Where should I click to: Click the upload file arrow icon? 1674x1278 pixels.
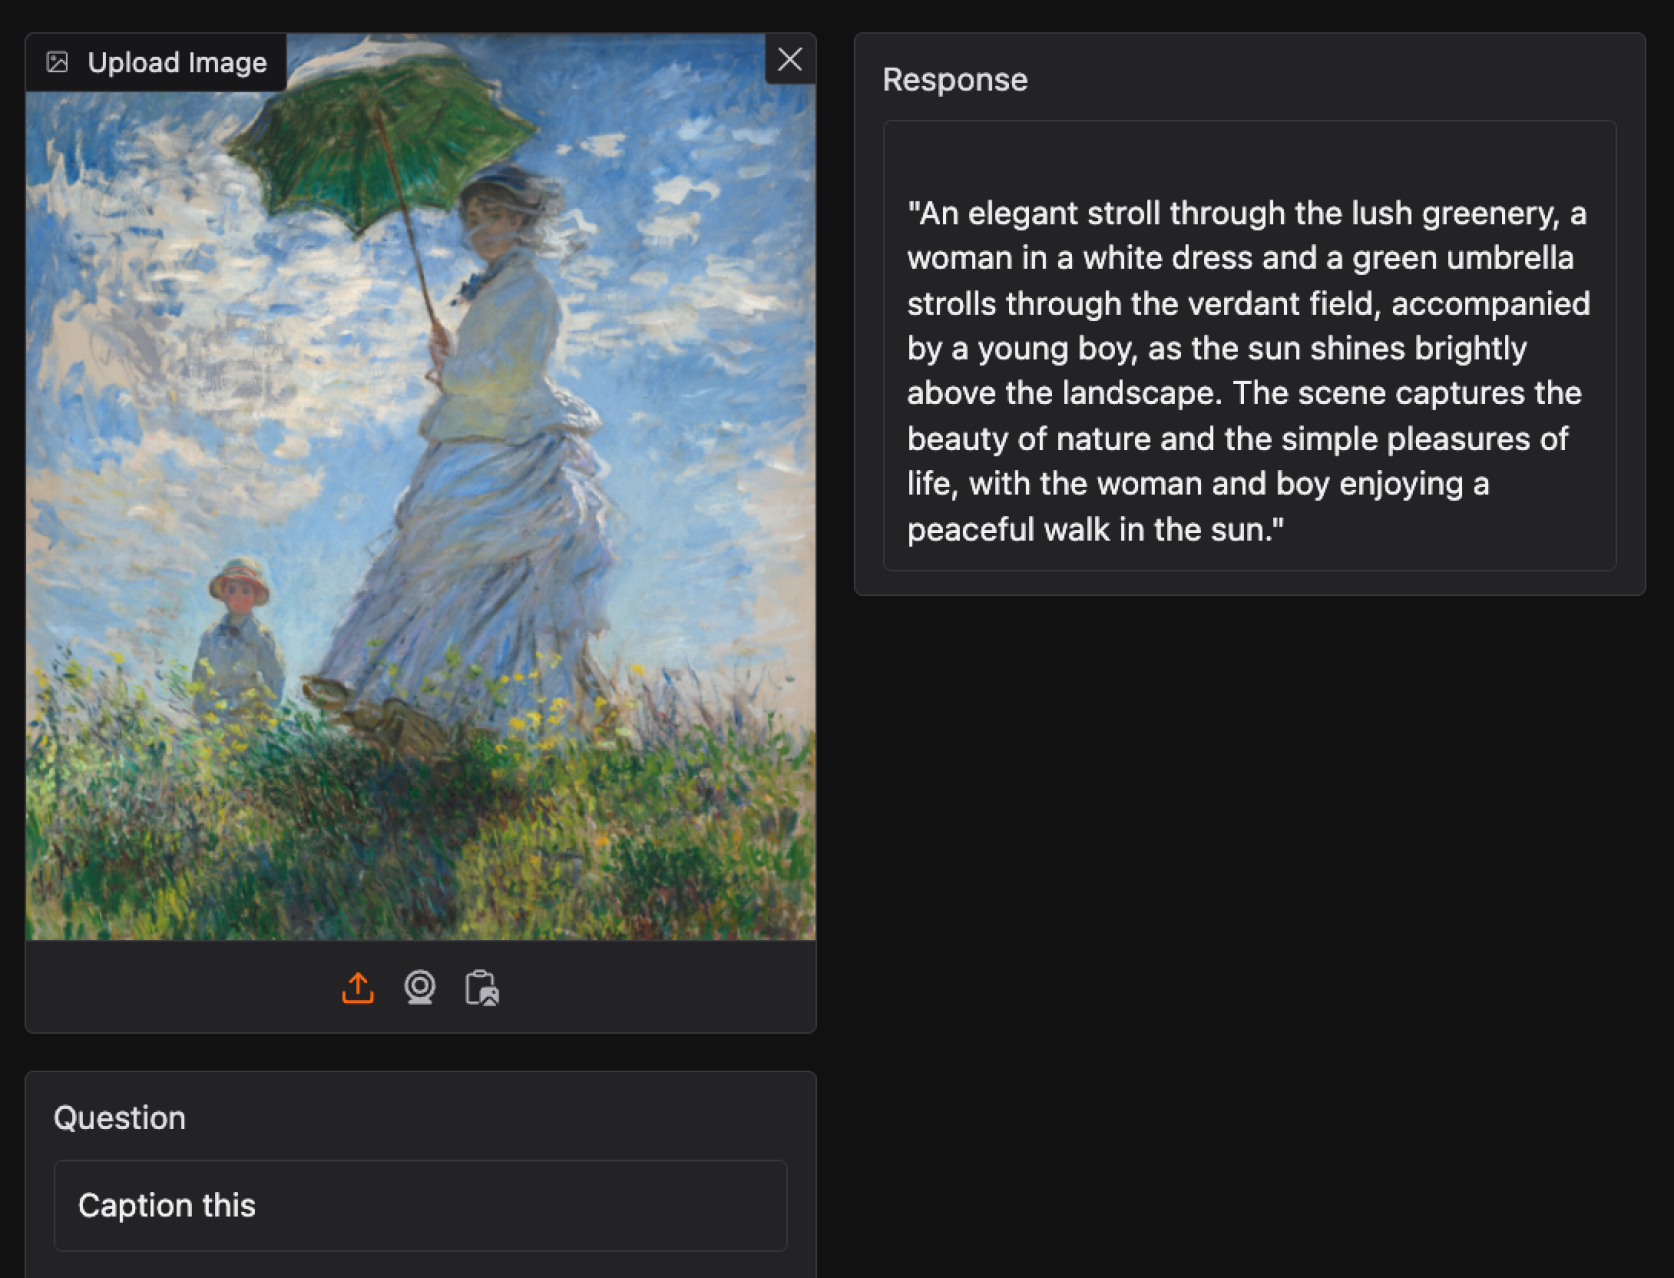(x=357, y=988)
